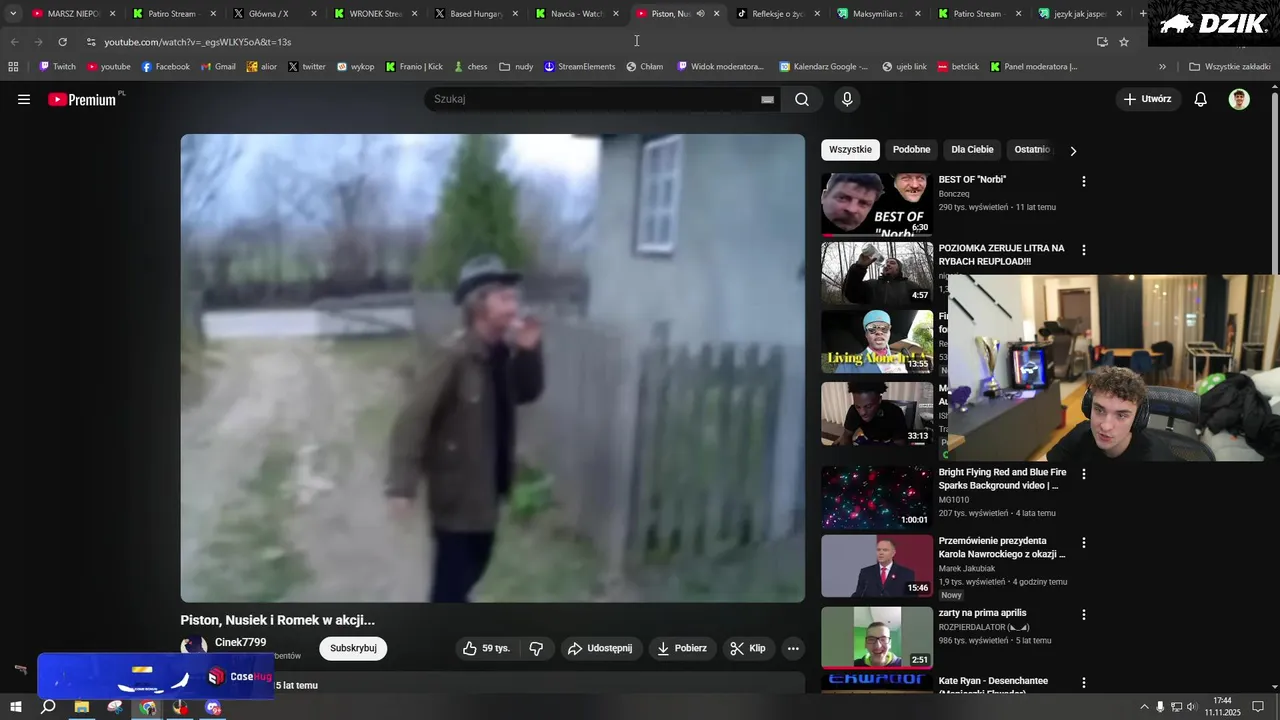
Task: Open the YouTube hamburger guide menu
Action: pos(24,99)
